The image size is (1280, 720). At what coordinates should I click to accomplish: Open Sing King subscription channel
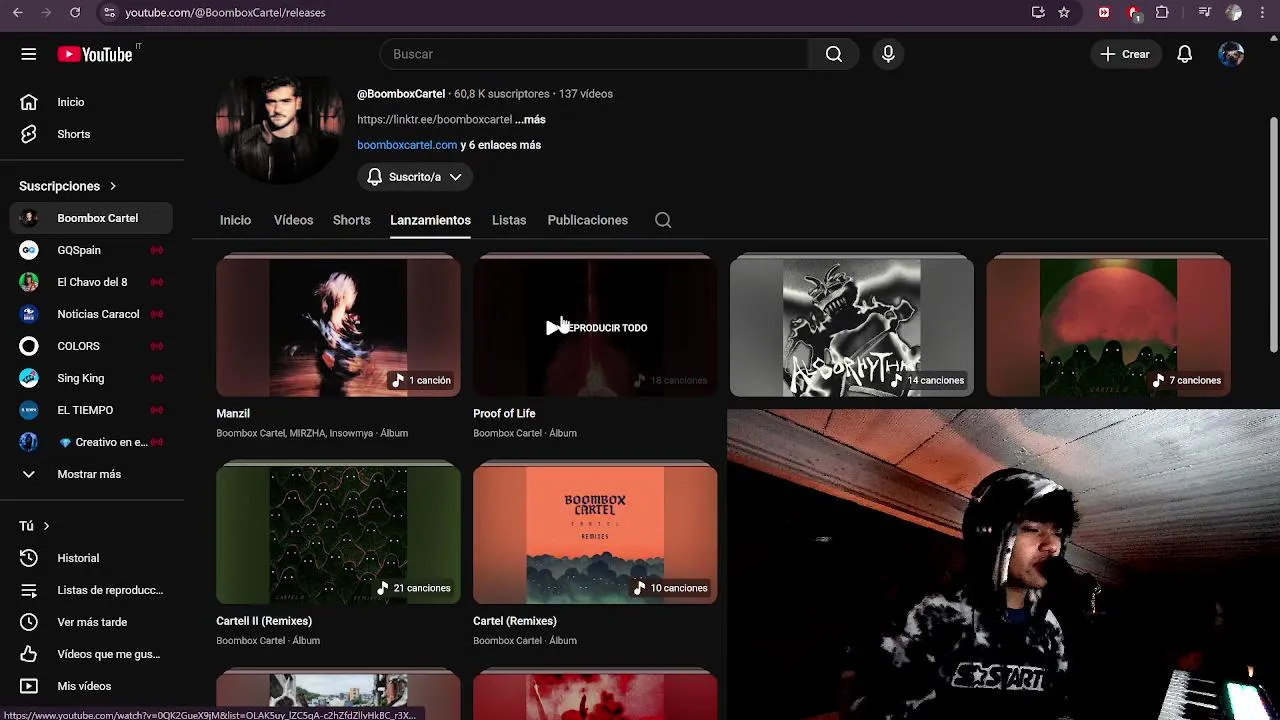(92, 378)
